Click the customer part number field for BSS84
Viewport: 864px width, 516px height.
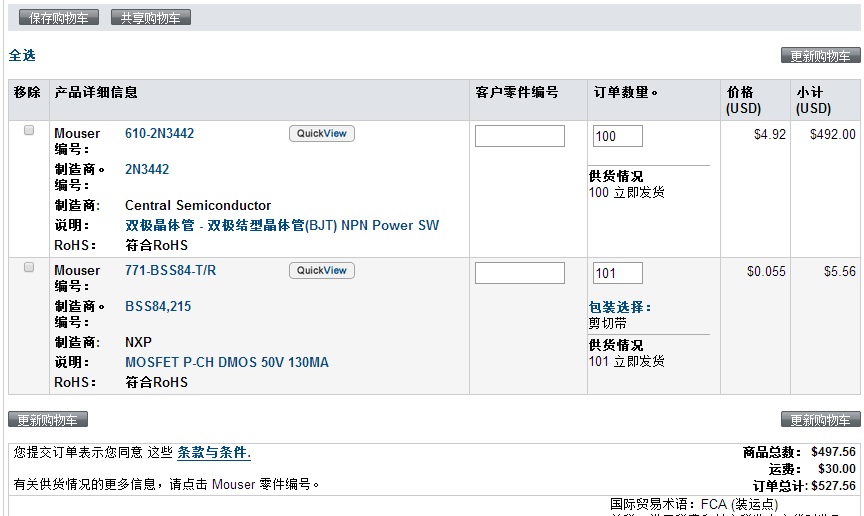tap(519, 273)
